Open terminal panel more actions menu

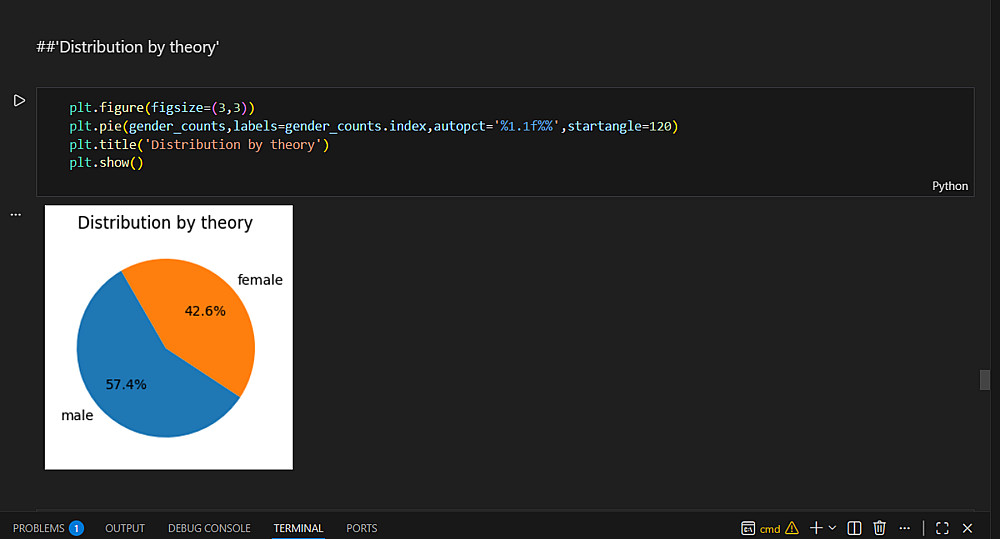click(x=905, y=528)
